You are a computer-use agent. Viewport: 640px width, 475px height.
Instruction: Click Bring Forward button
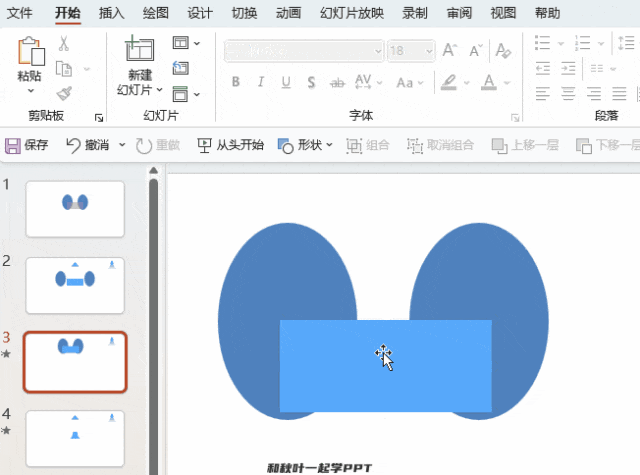point(525,145)
